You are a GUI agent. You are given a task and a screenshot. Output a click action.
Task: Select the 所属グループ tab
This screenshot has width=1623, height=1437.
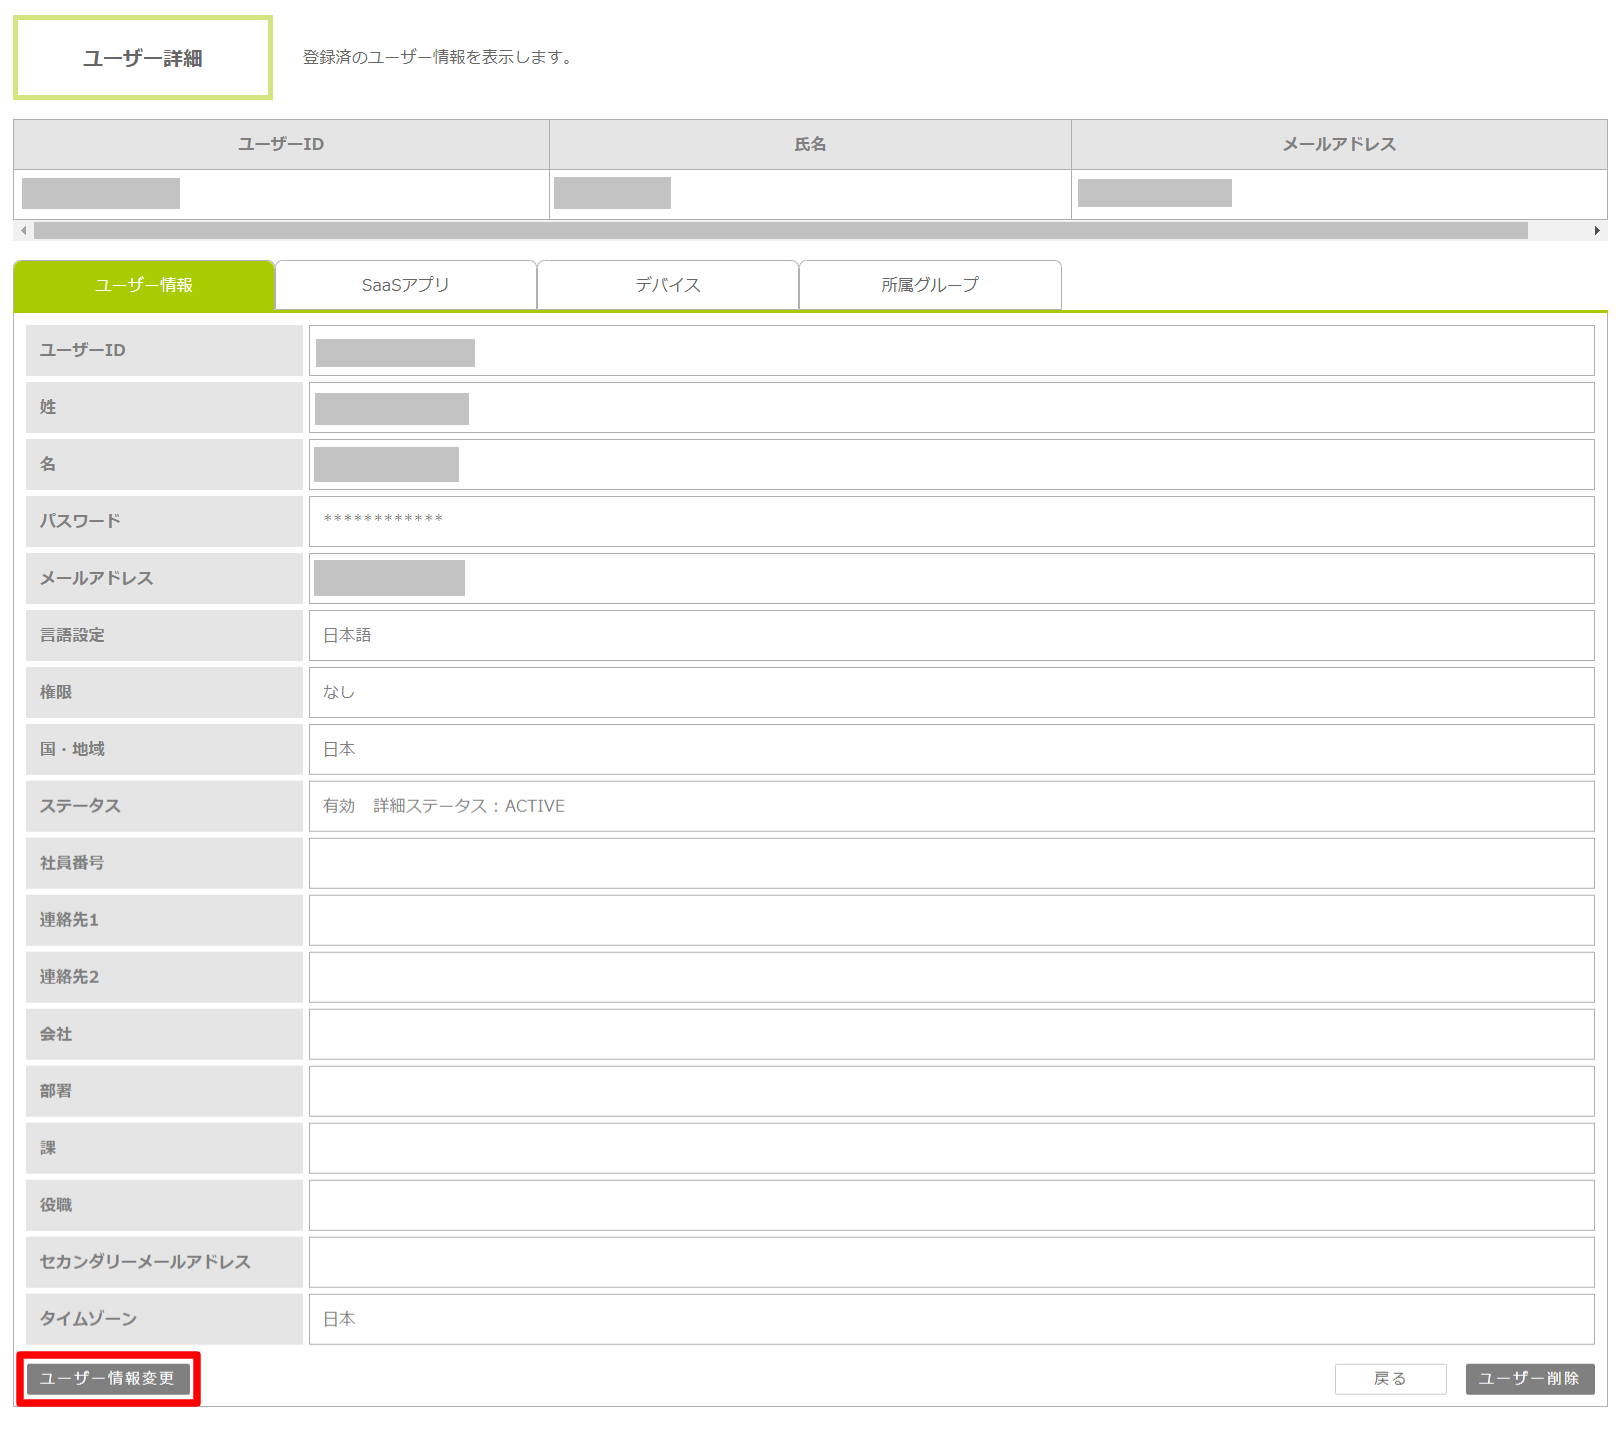pyautogui.click(x=929, y=285)
